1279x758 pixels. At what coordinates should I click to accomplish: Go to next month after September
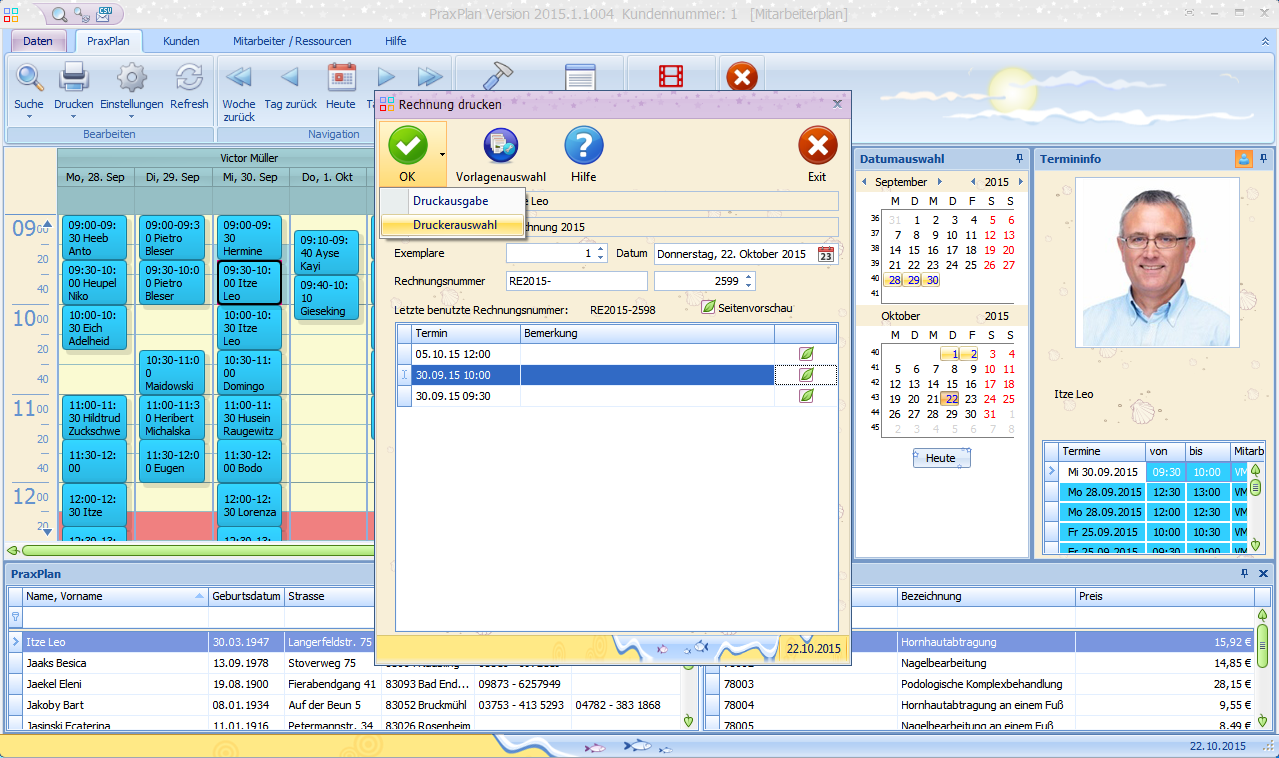[939, 182]
